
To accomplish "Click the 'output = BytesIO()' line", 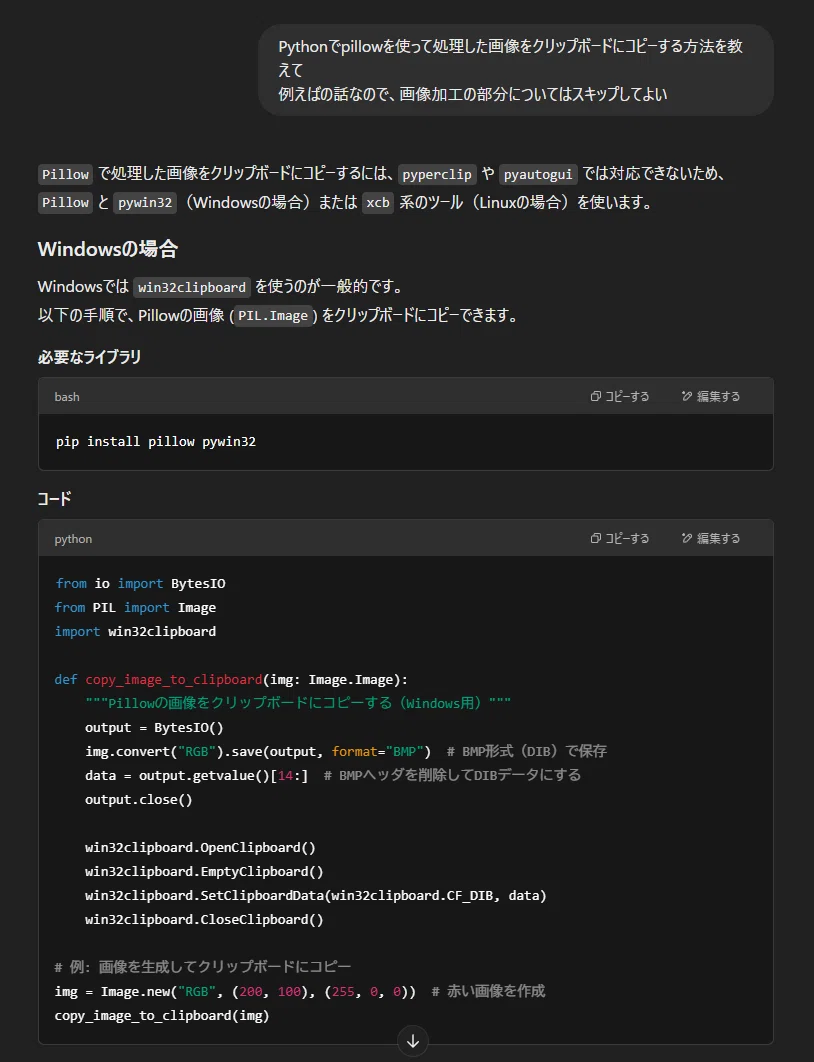I will pos(154,727).
